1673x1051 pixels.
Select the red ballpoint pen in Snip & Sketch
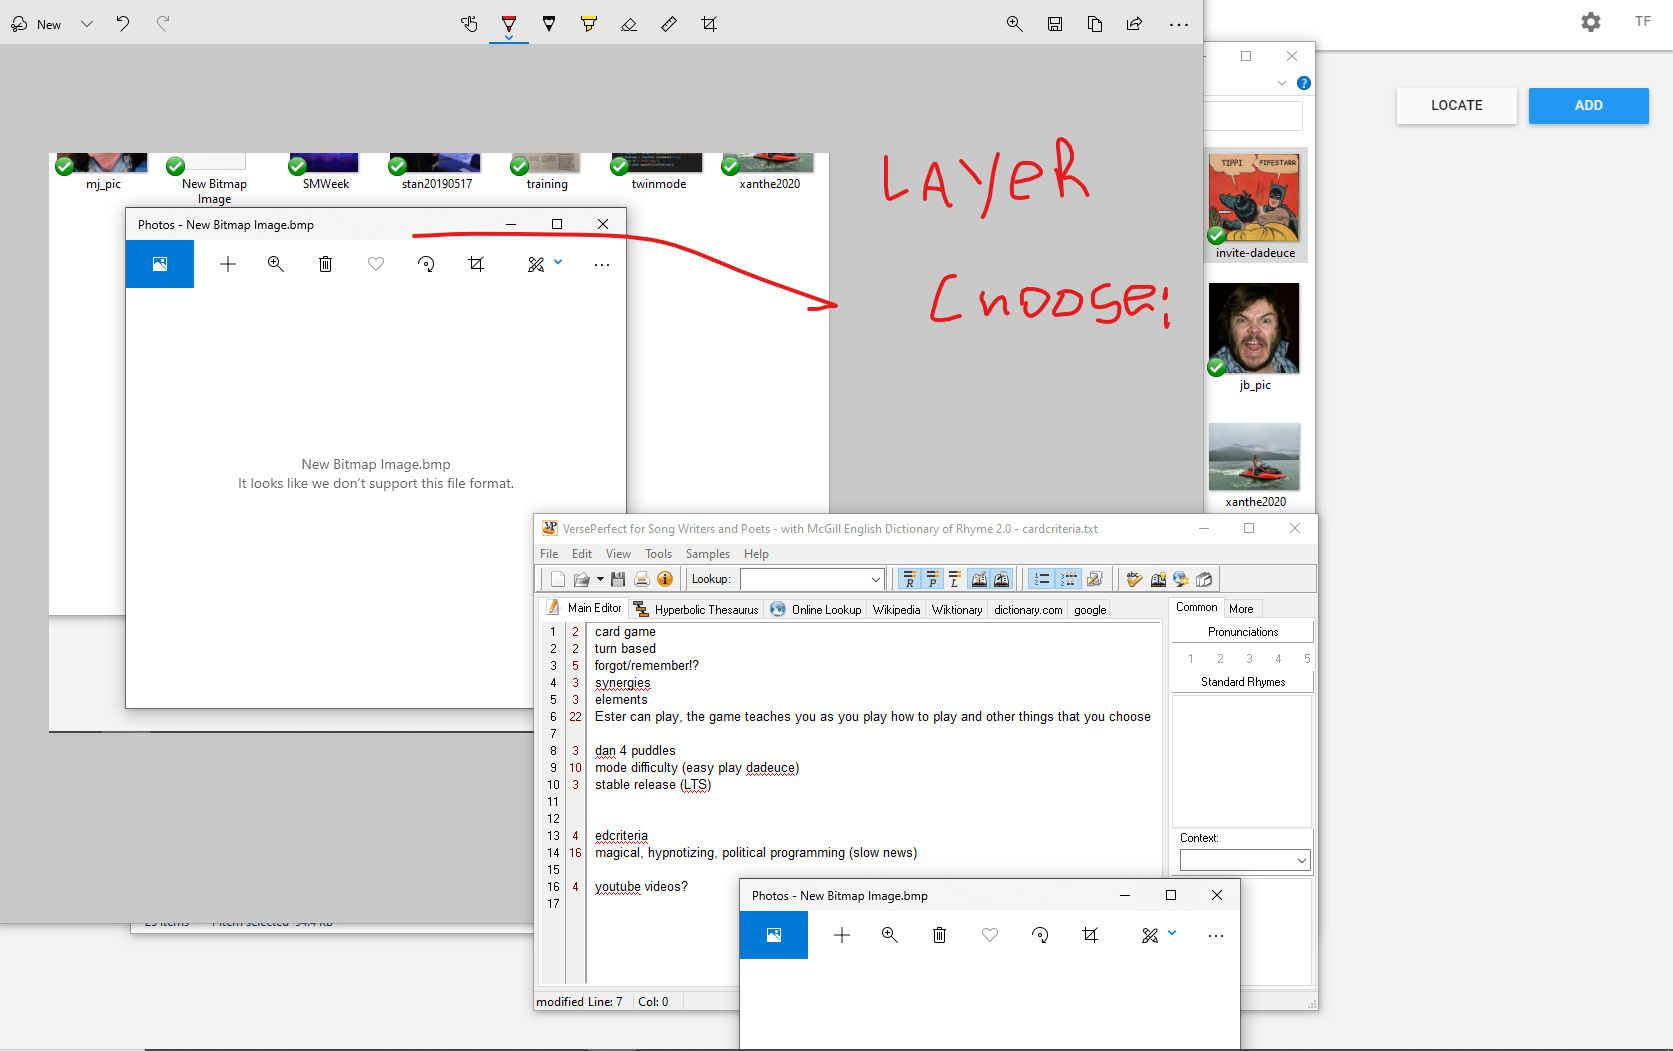tap(509, 24)
